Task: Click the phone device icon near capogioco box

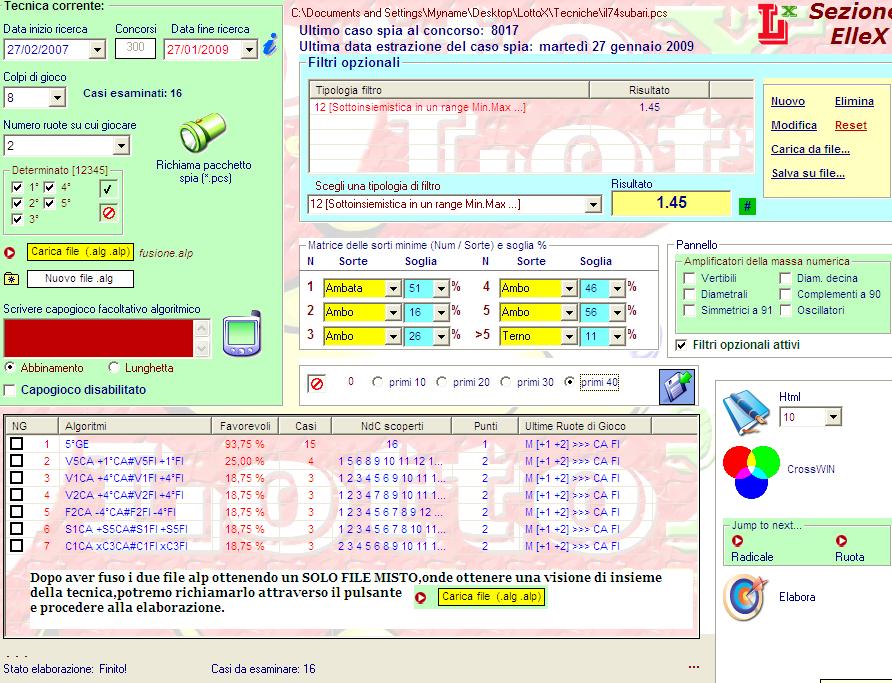Action: [242, 334]
